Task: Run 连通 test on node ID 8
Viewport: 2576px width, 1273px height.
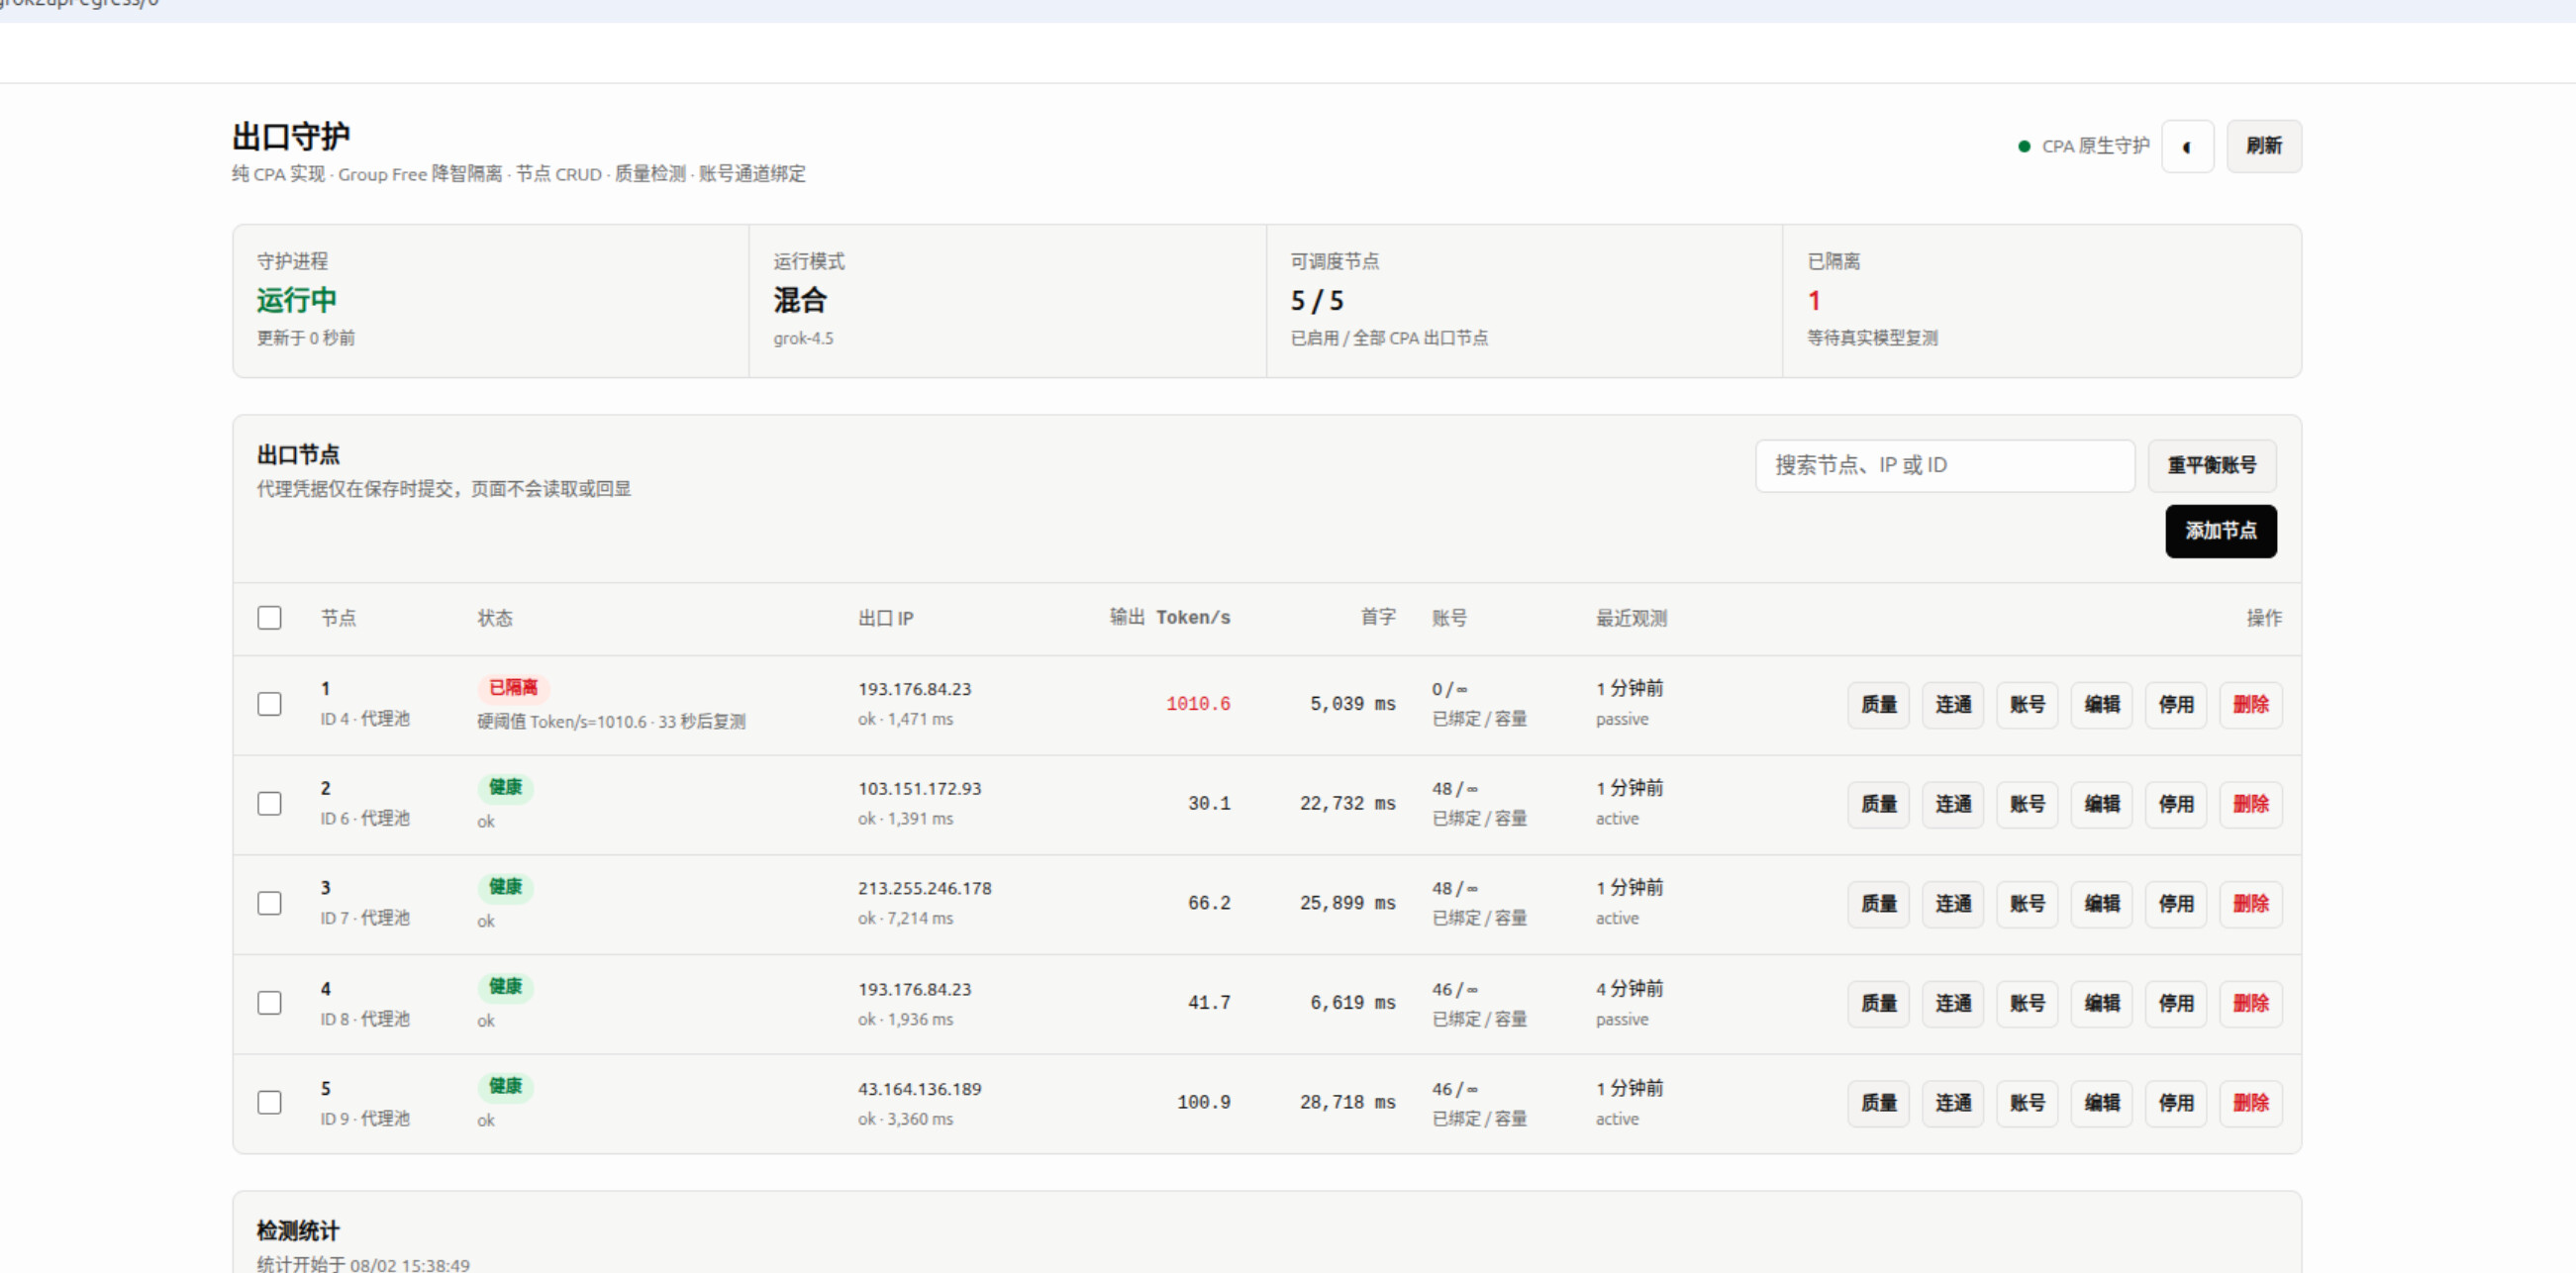Action: pyautogui.click(x=1953, y=1003)
